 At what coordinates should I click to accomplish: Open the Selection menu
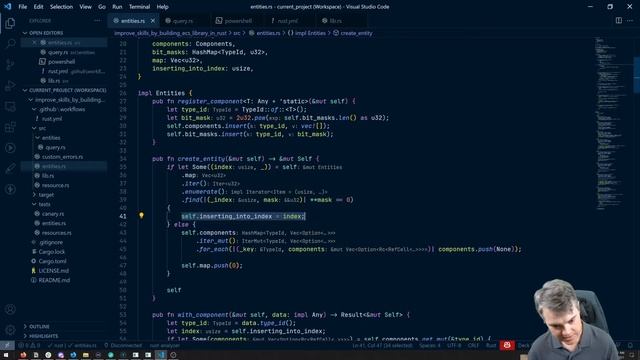point(61,7)
